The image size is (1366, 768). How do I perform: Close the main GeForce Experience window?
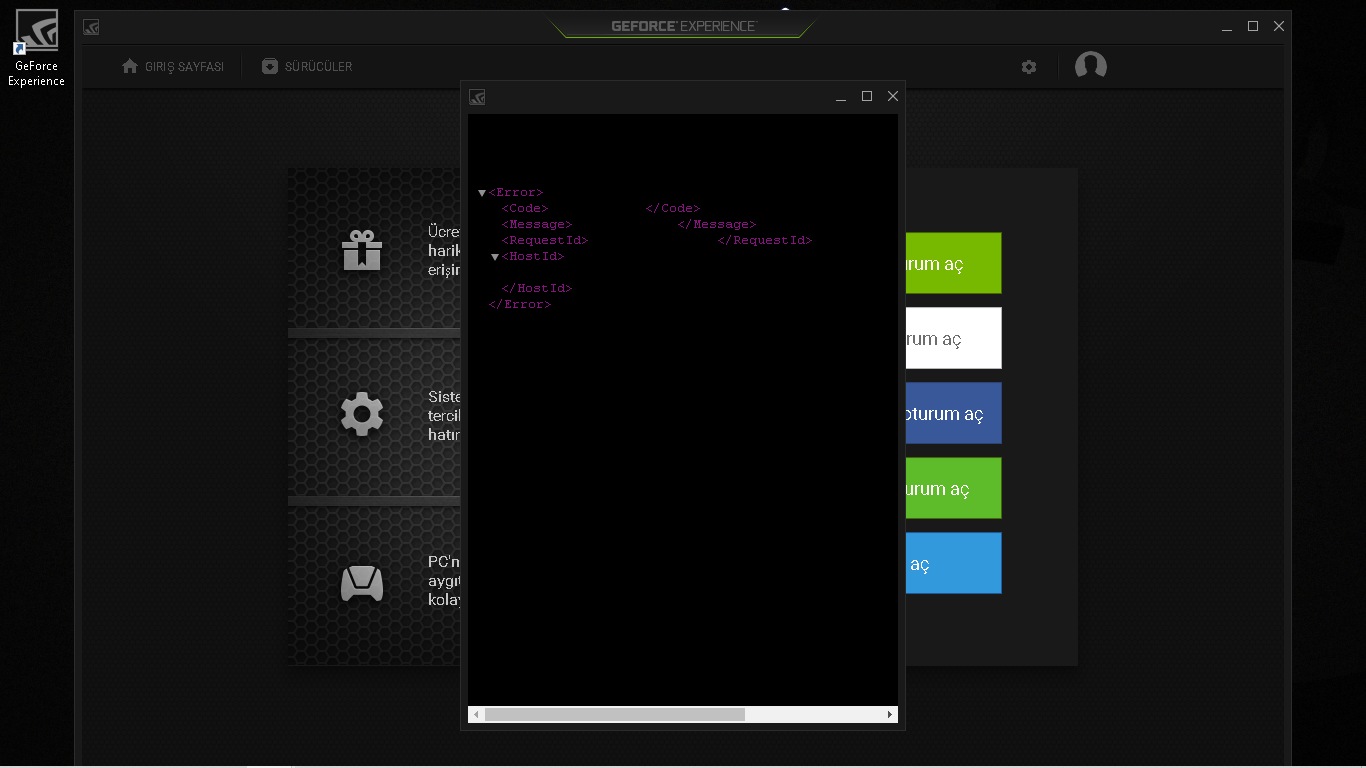1279,27
